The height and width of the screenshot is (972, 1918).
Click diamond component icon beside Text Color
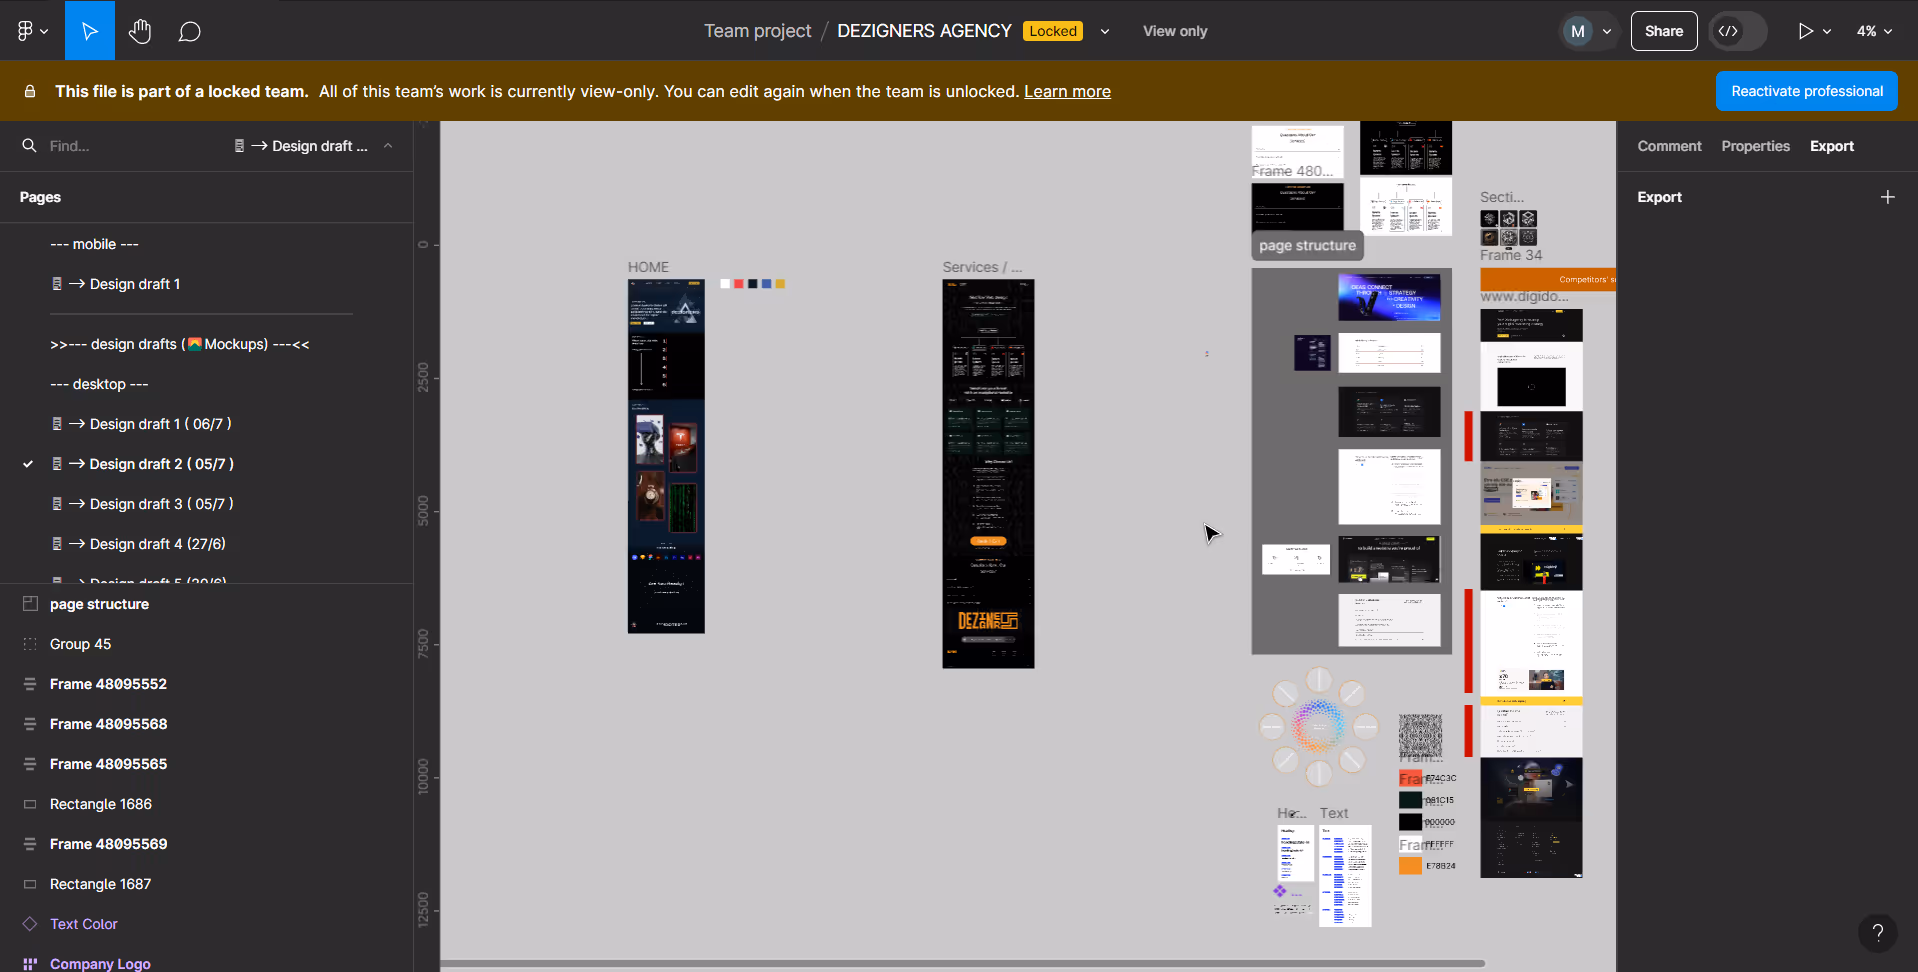(x=30, y=924)
